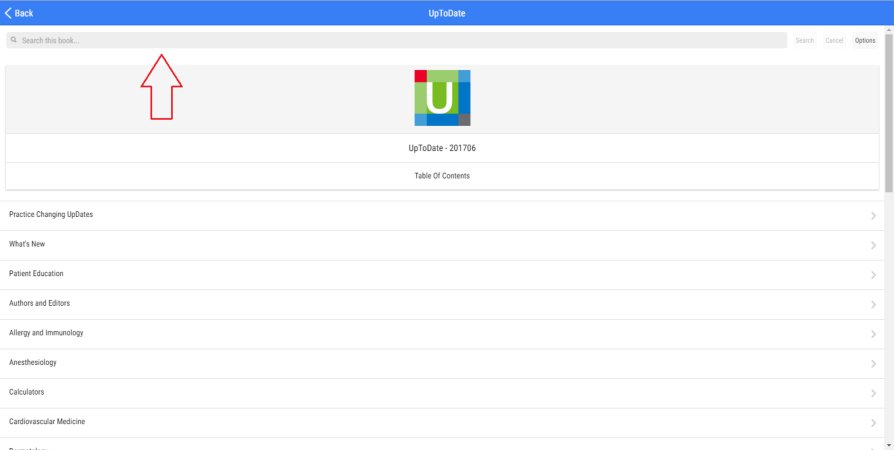Click the UpToDate logo image
Screen dimensions: 894x450
coord(442,98)
